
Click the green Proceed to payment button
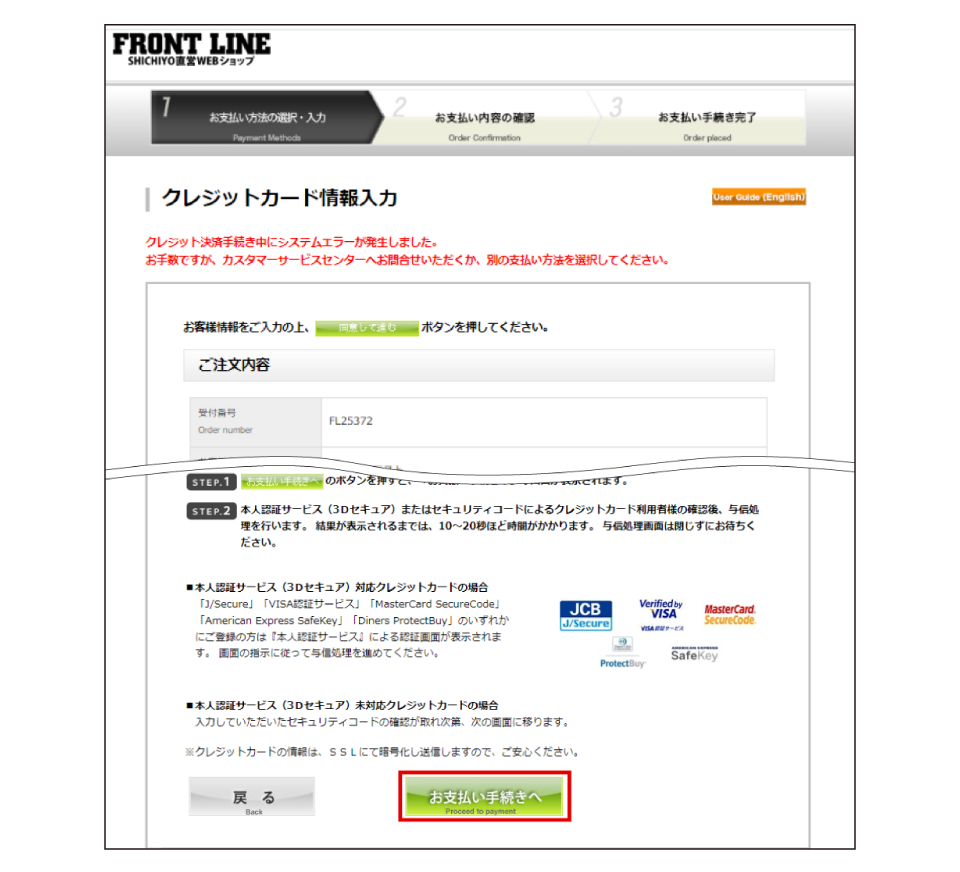point(485,796)
